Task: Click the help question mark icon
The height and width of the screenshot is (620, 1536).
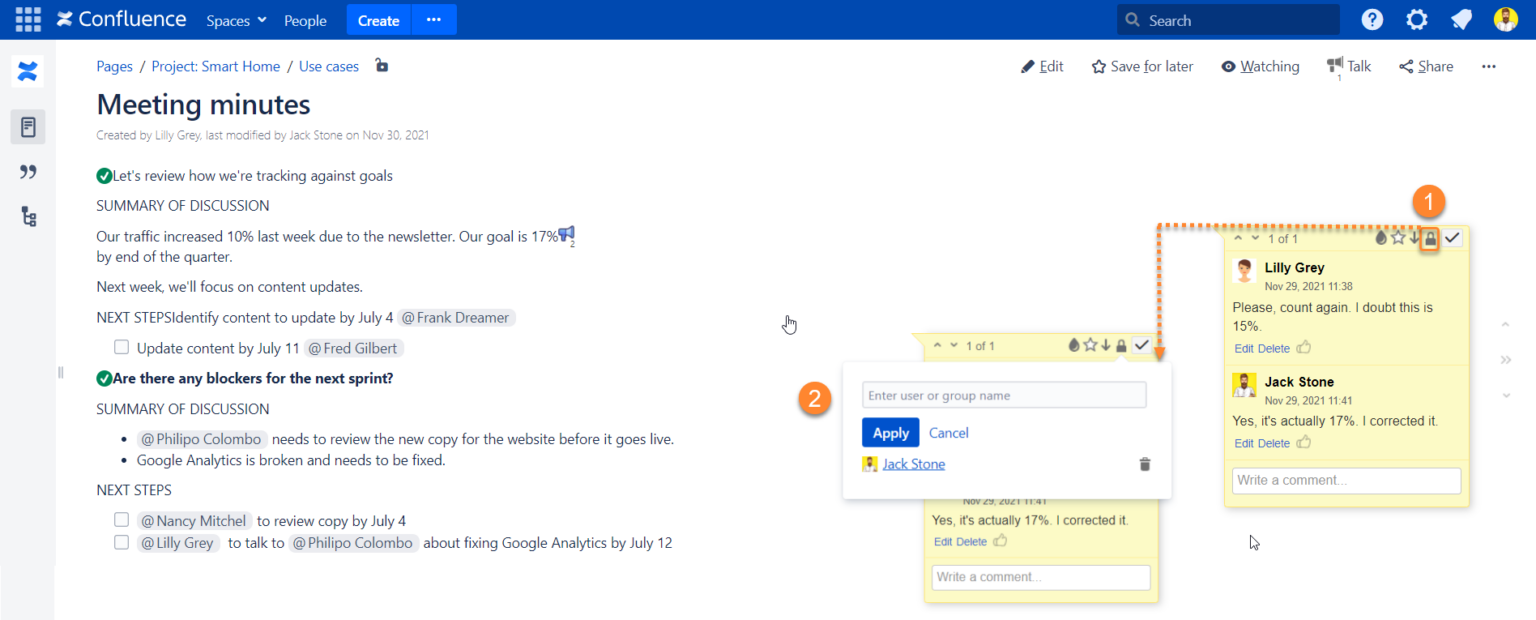Action: click(x=1371, y=19)
